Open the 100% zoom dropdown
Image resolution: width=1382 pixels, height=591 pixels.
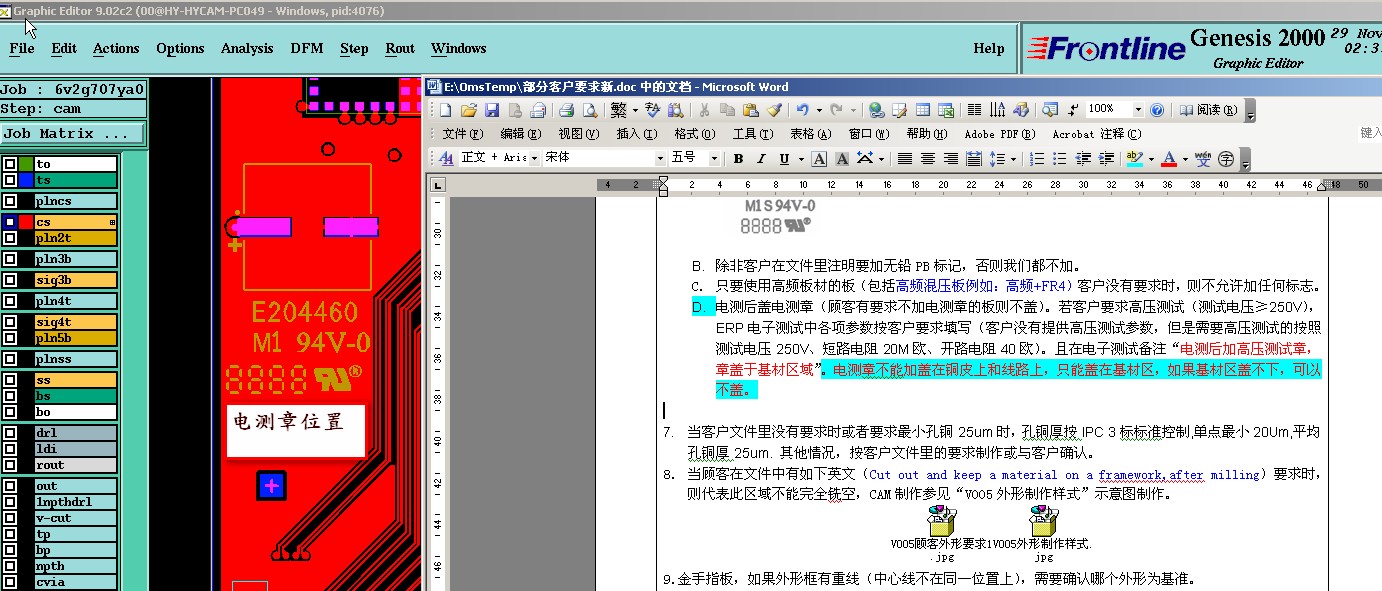click(x=1138, y=110)
